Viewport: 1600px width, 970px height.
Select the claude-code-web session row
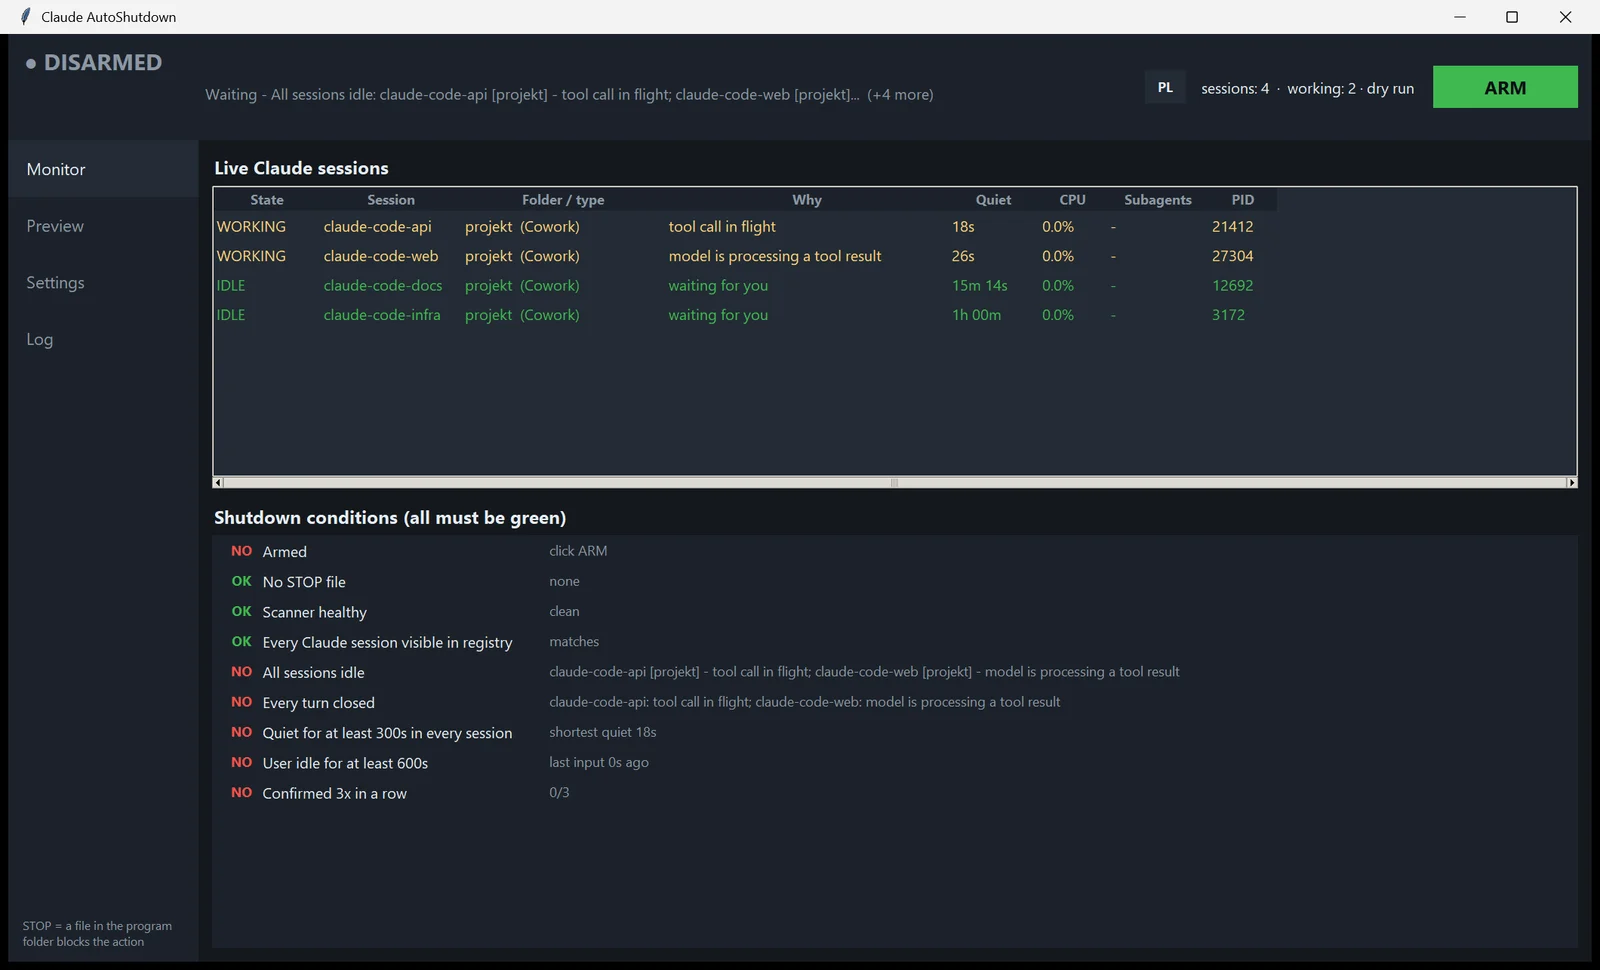pyautogui.click(x=746, y=256)
